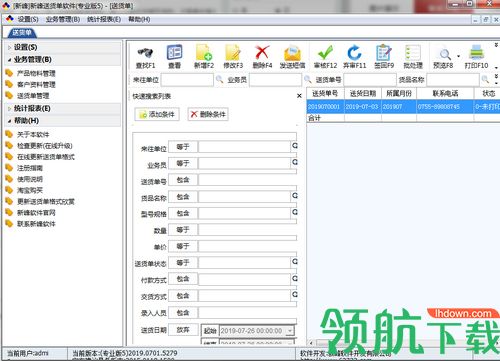This screenshot has height=361, width=500.
Task: Click the 弃审F11 undo-approval icon
Action: 354,53
